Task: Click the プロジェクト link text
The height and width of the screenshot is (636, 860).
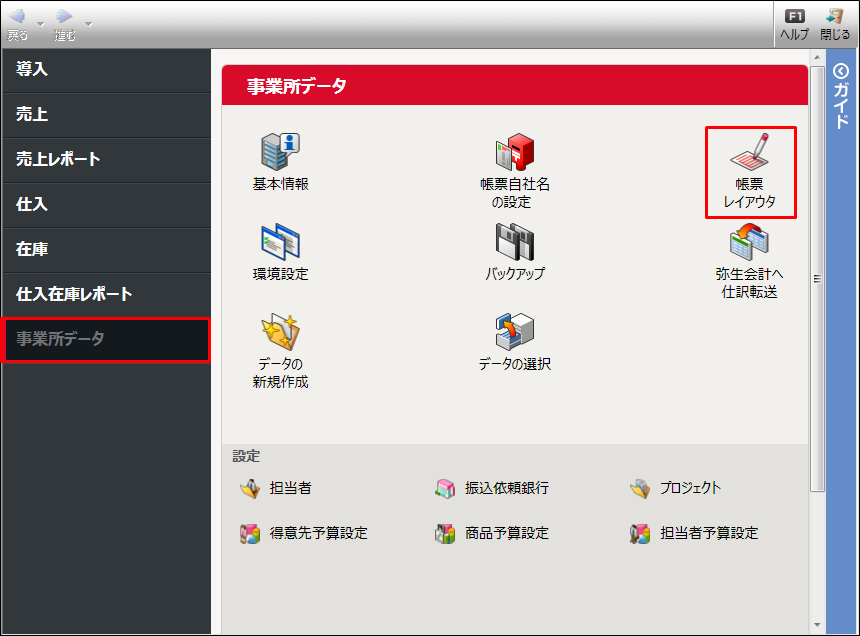Action: 691,488
